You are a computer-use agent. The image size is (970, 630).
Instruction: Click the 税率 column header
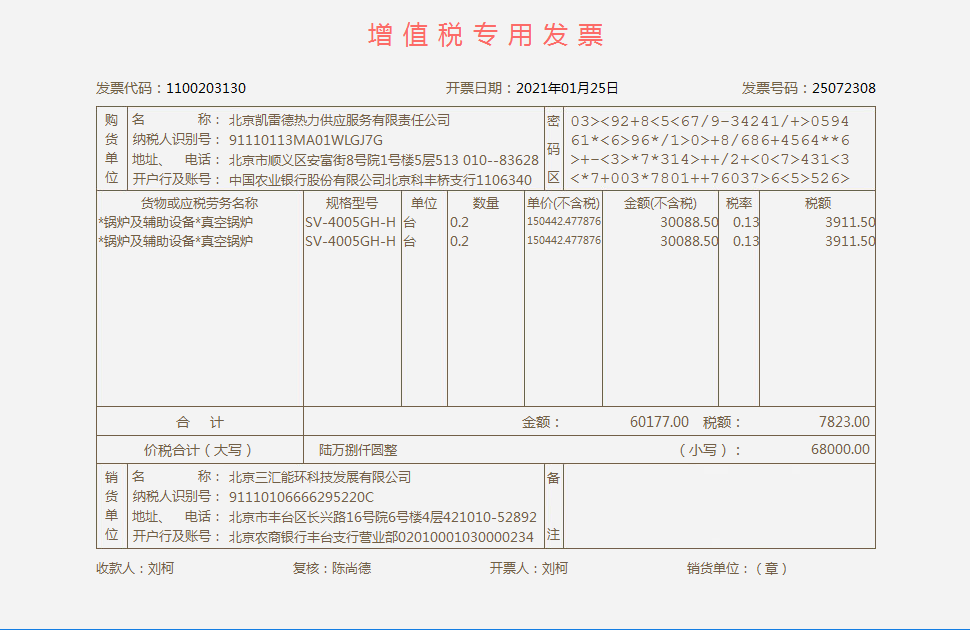tap(739, 203)
